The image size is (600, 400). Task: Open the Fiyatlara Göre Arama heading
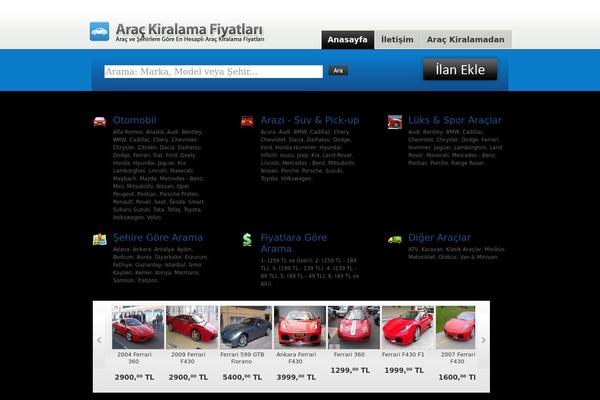pyautogui.click(x=293, y=243)
